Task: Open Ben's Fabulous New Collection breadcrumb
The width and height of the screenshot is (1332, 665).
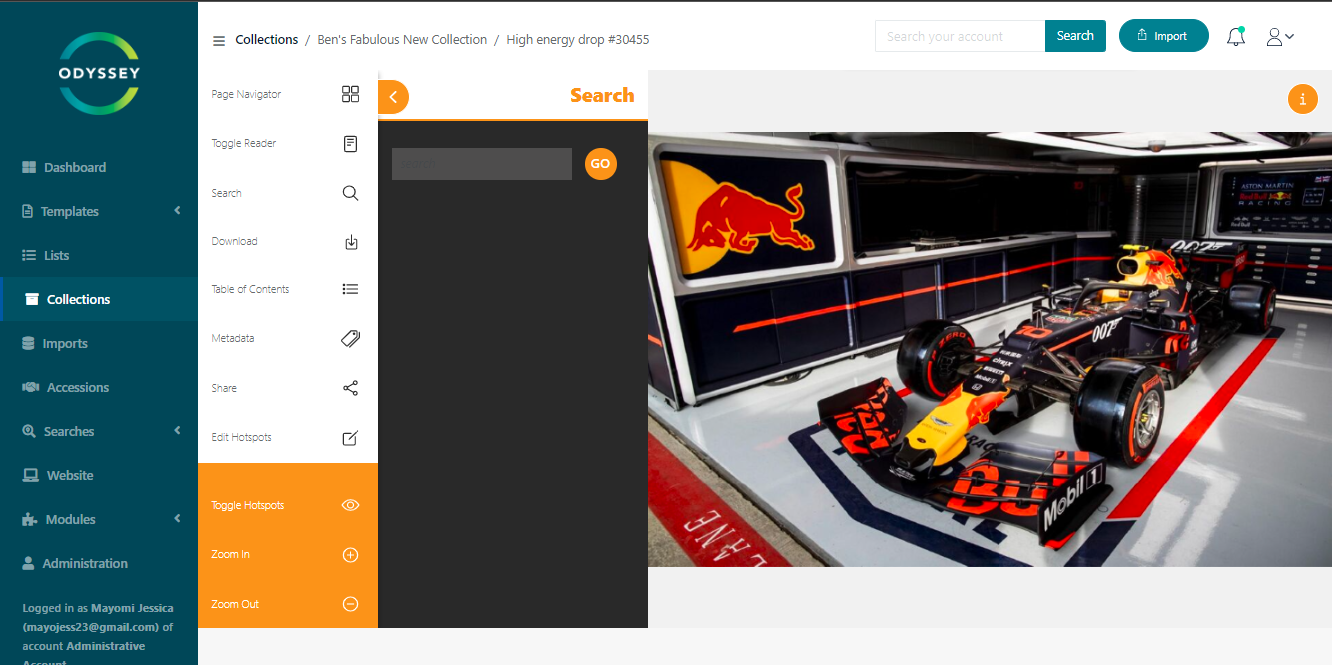Action: pyautogui.click(x=402, y=40)
